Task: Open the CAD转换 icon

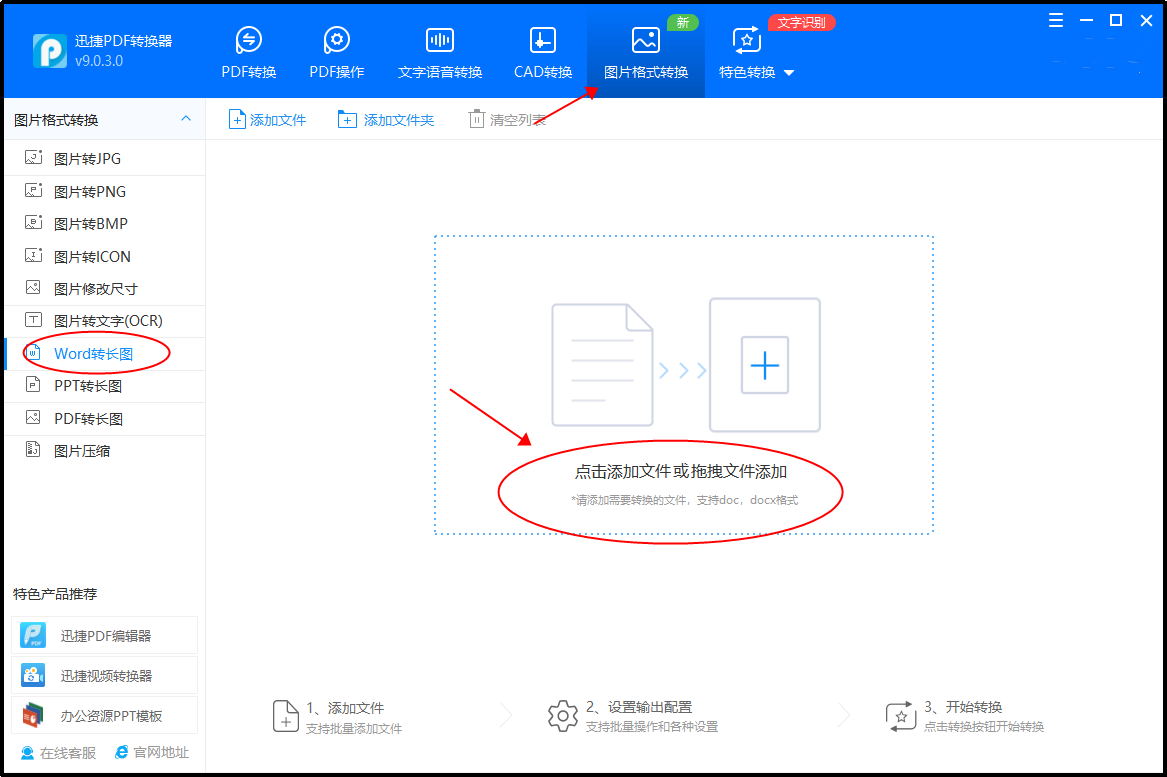Action: click(x=543, y=39)
